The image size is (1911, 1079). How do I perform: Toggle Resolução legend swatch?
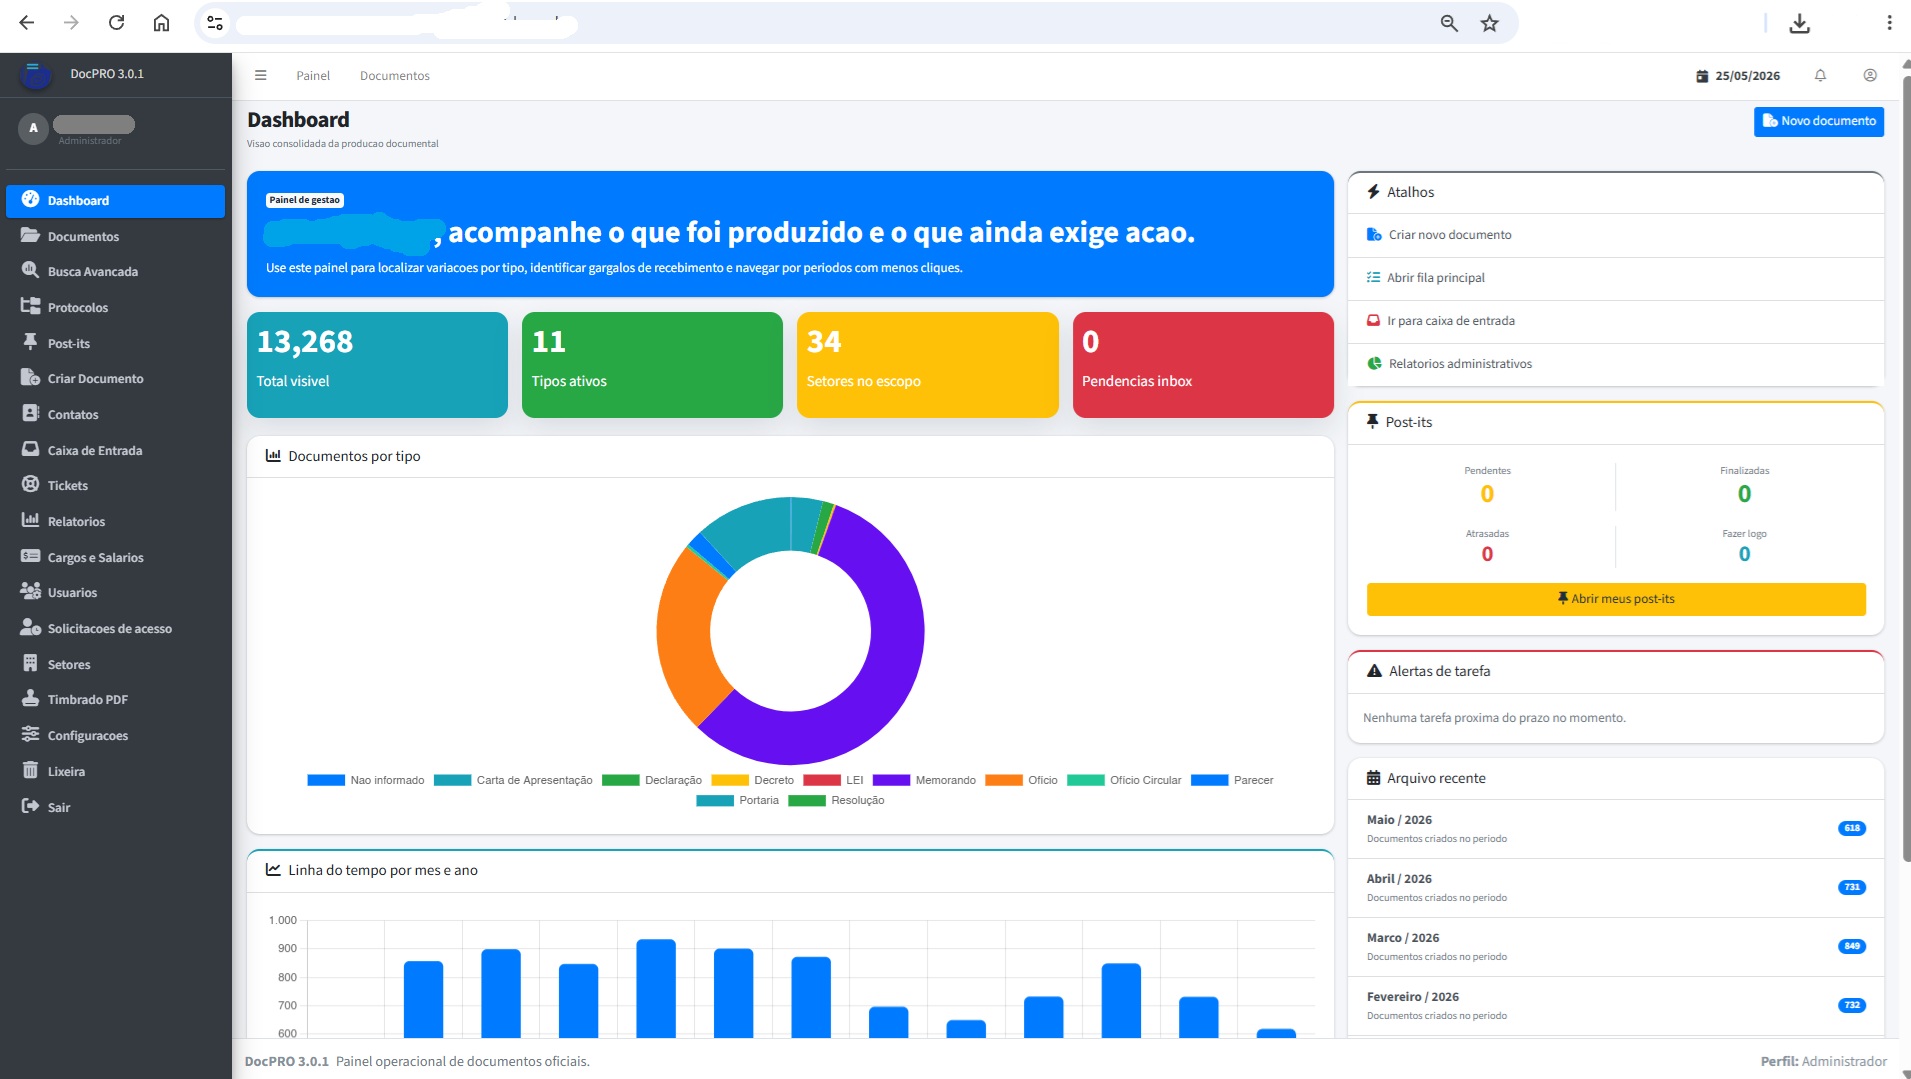pos(807,800)
